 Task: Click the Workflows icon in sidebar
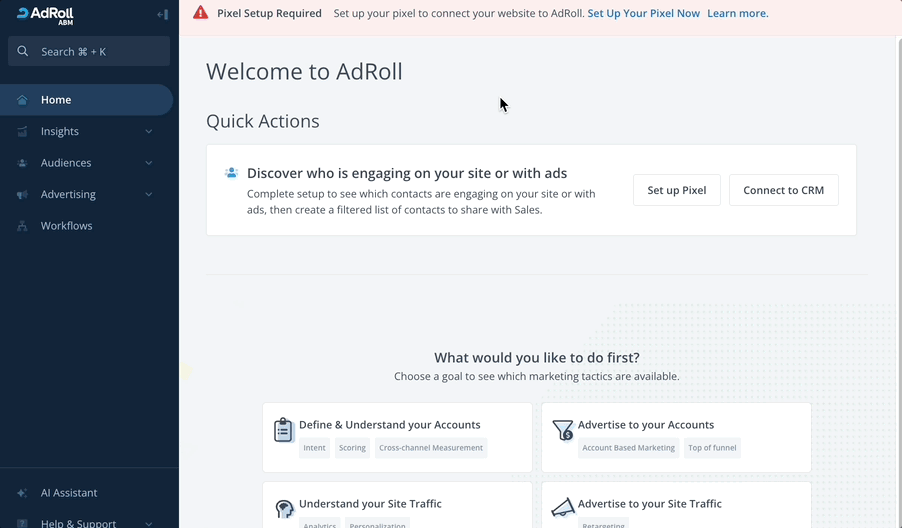[22, 226]
